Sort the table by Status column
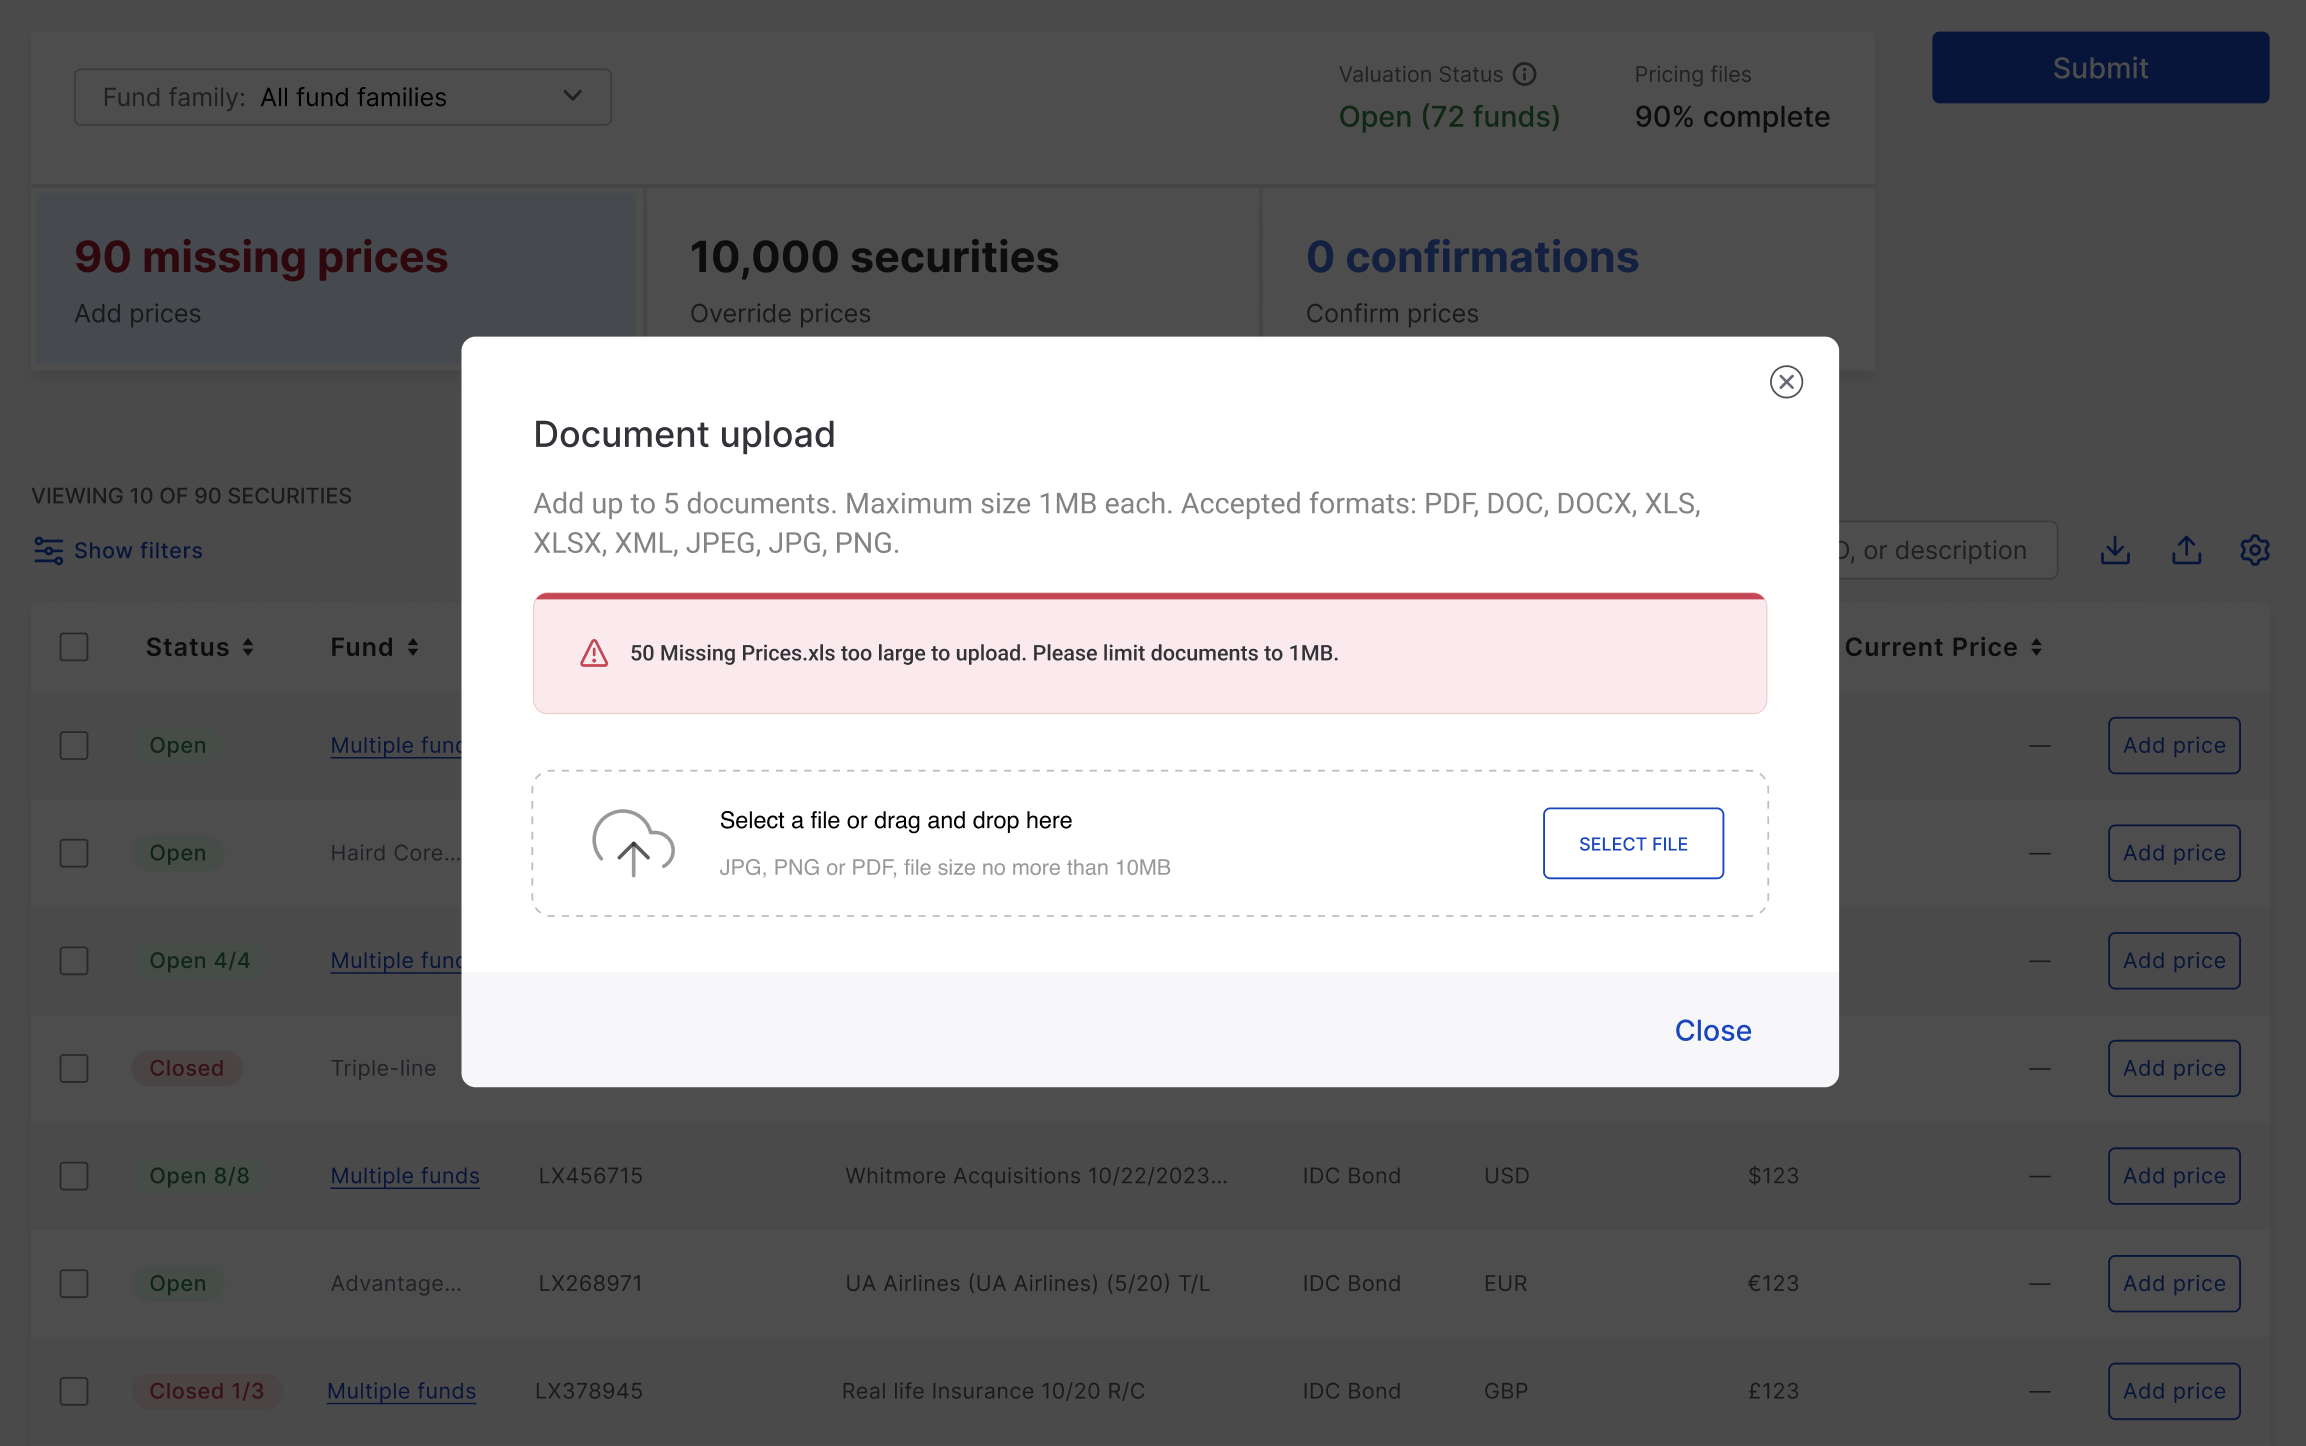This screenshot has height=1446, width=2306. point(199,648)
